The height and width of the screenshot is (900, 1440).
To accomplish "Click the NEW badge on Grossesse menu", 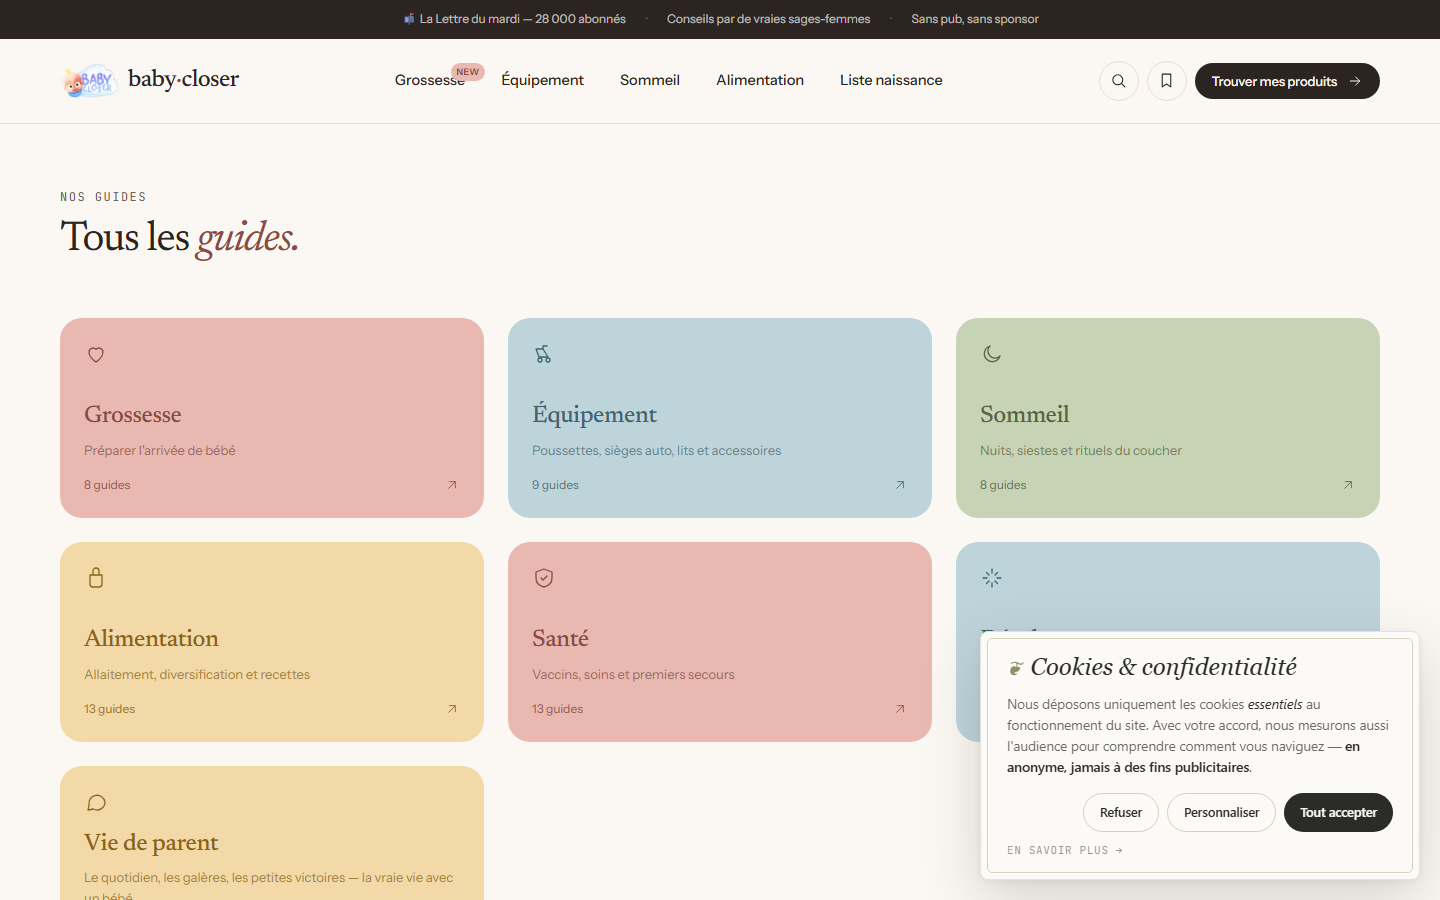I will (x=467, y=72).
